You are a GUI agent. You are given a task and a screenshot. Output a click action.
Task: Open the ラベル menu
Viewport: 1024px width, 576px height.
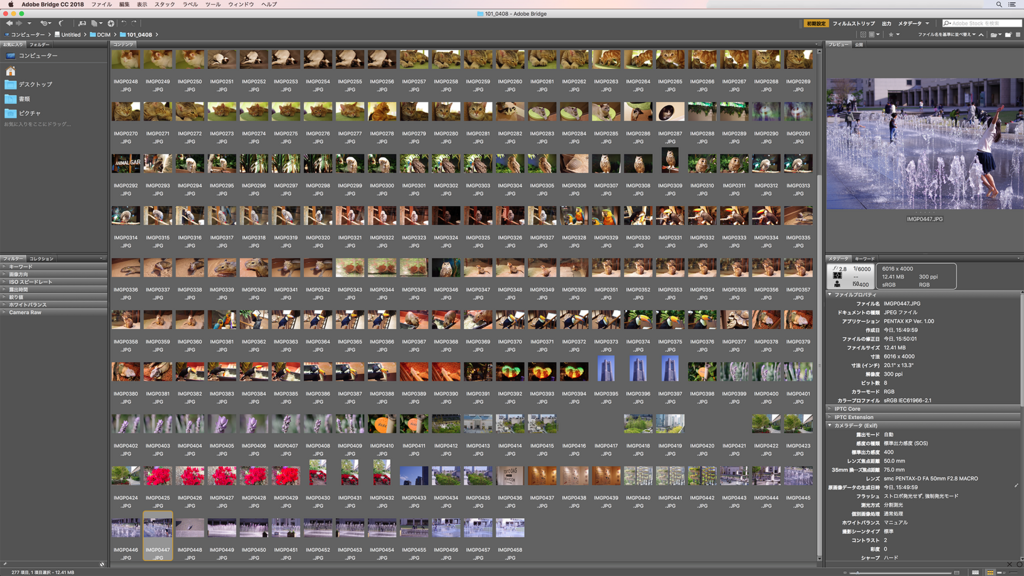click(x=190, y=5)
